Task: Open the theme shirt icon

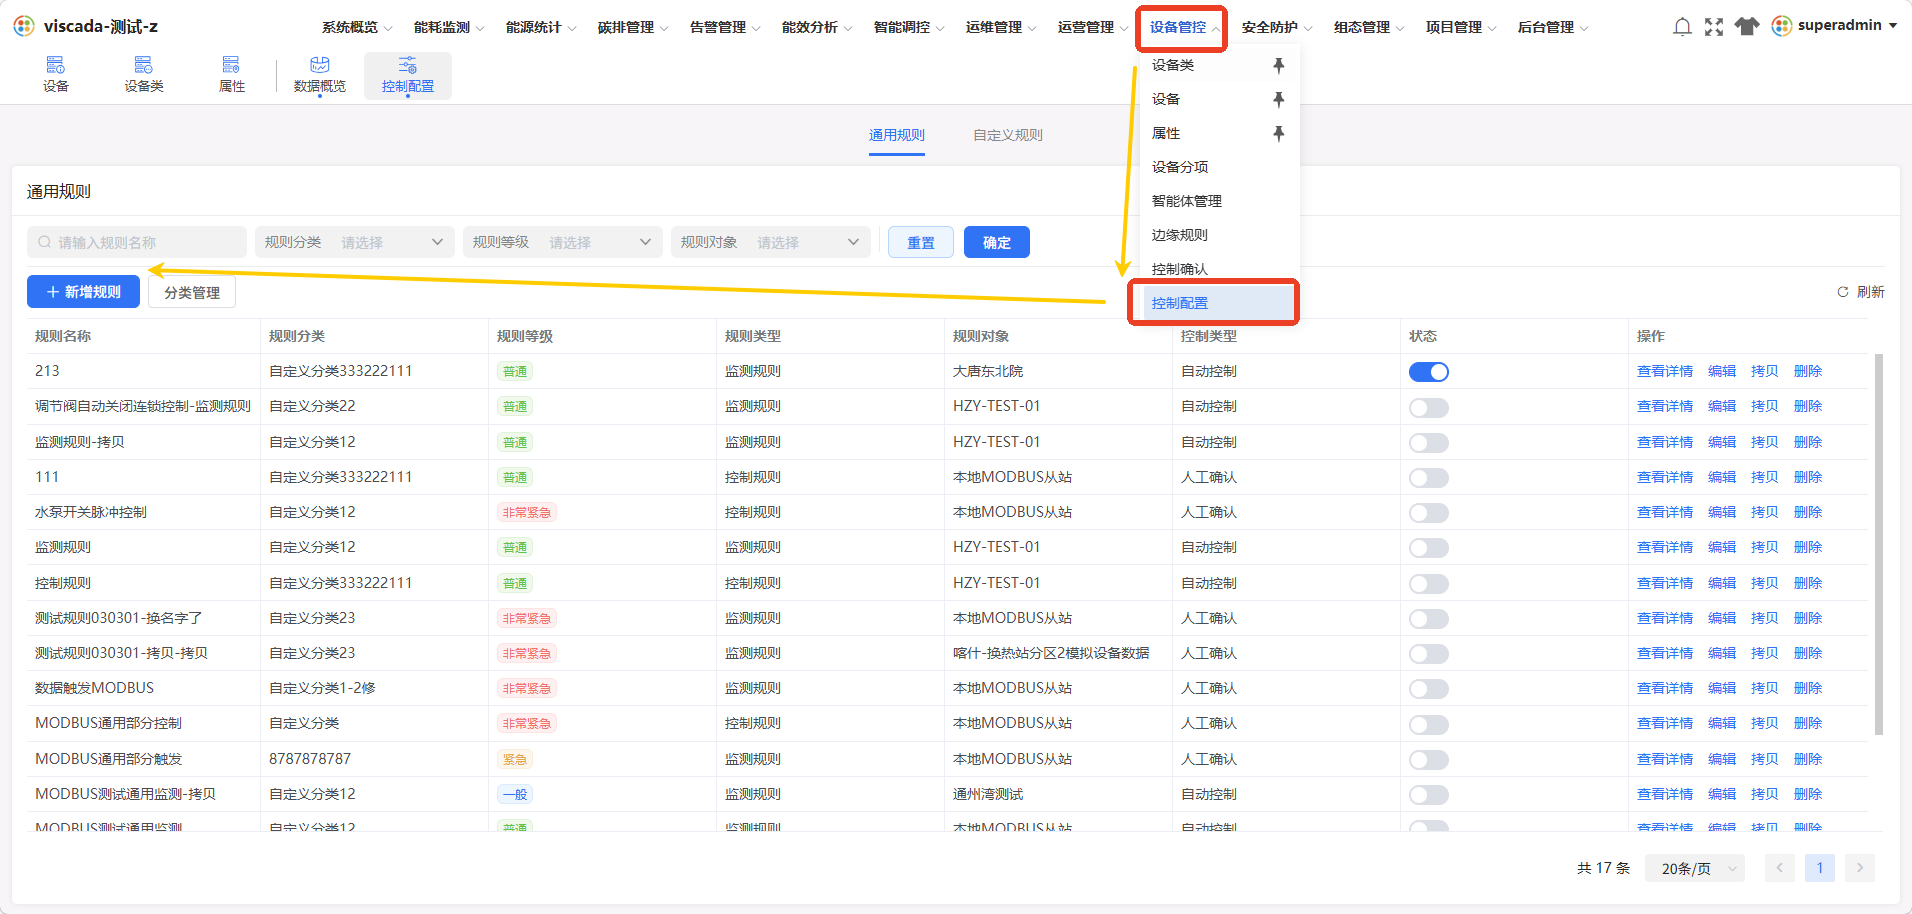Action: (x=1747, y=27)
